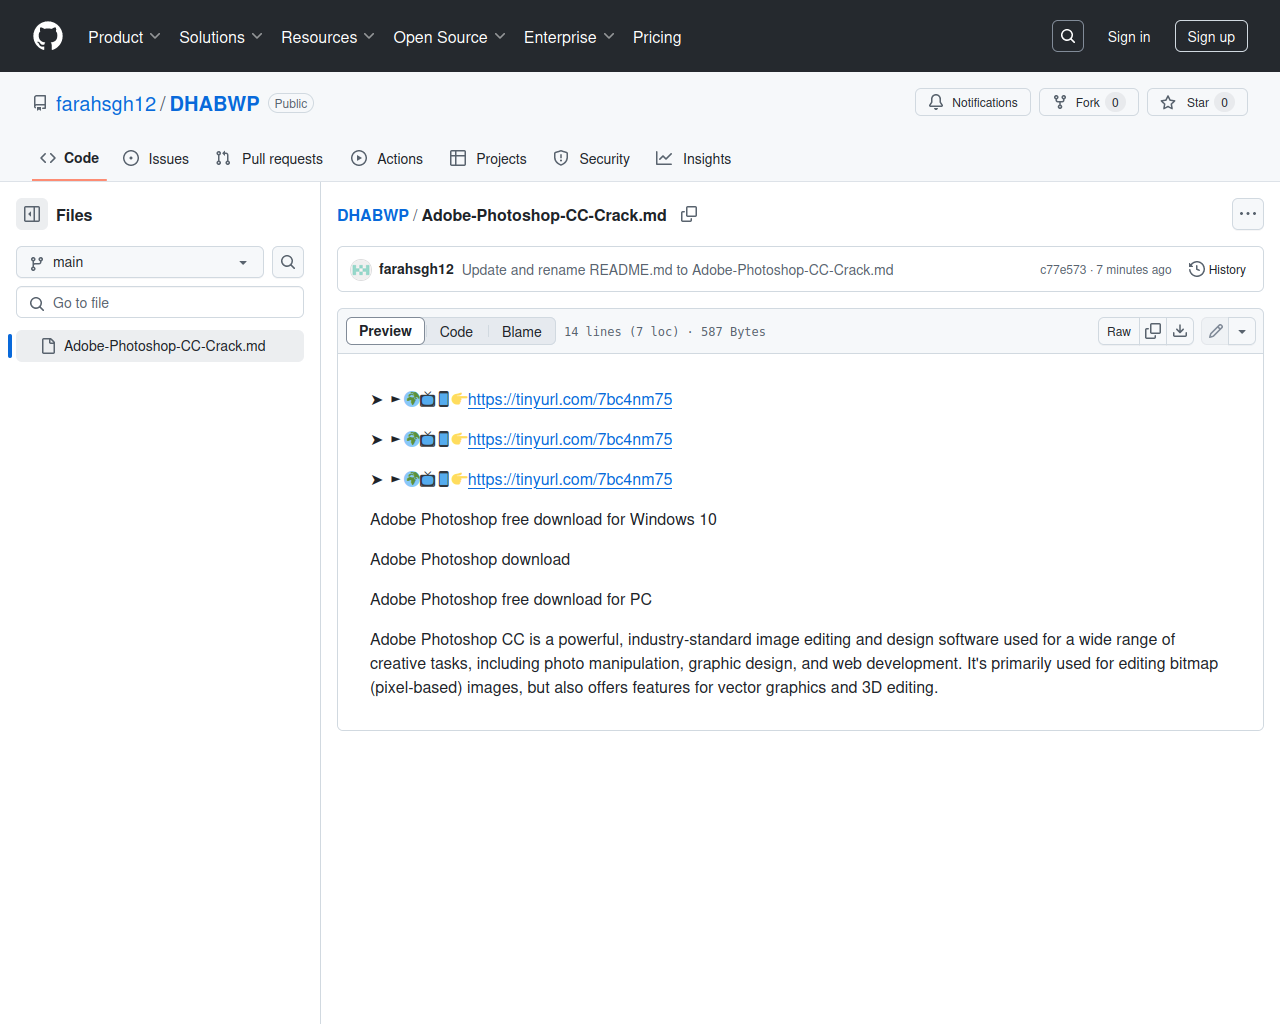Click 'Adobe Photoshop free download for Windows 10' text
This screenshot has width=1280, height=1024.
click(x=543, y=519)
